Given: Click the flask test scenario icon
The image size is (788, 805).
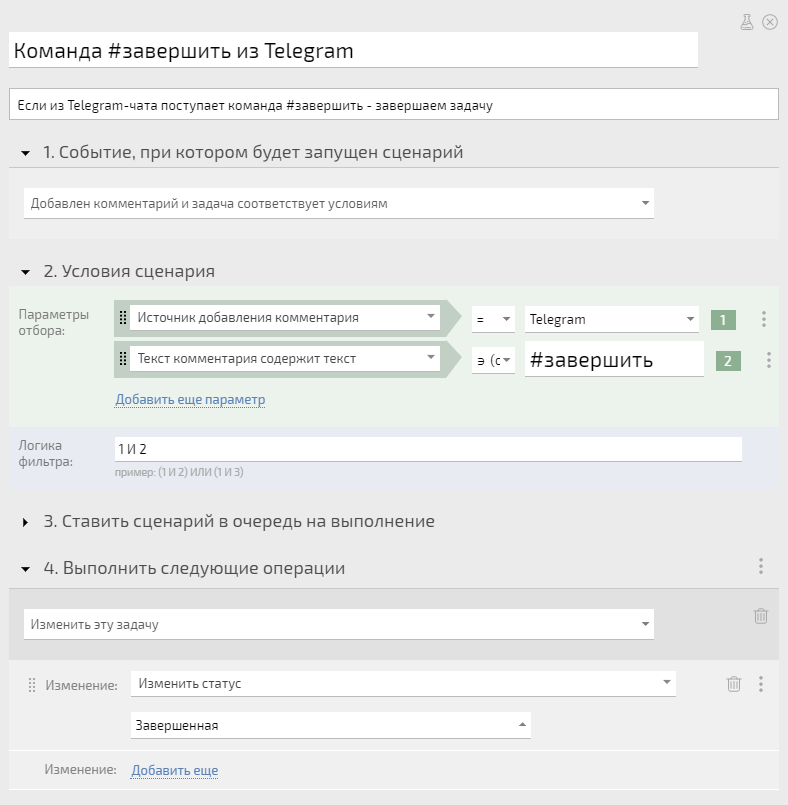Looking at the screenshot, I should (746, 22).
